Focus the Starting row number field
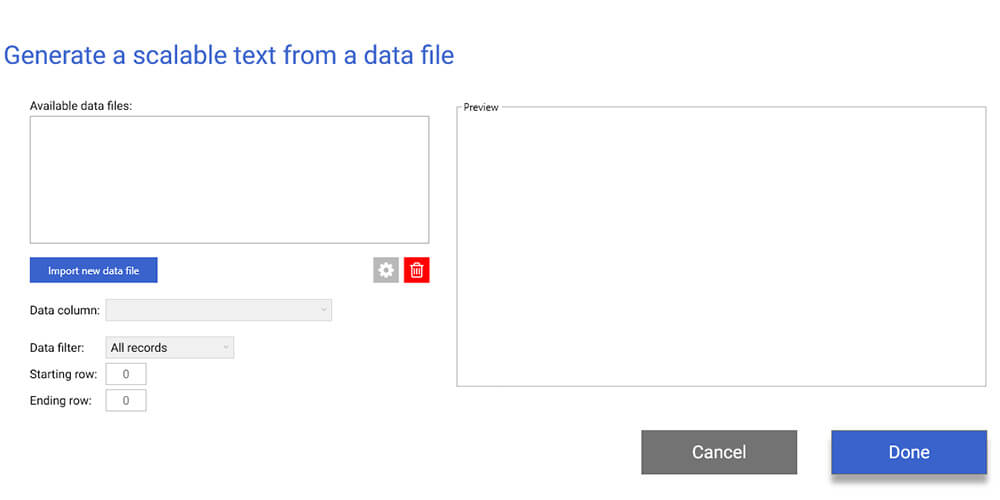The image size is (1000, 500). 126,374
